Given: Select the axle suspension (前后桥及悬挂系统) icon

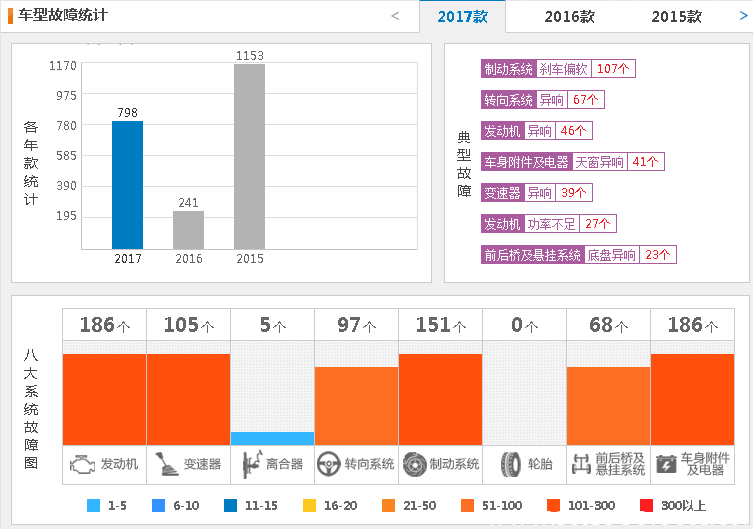Looking at the screenshot, I should click(581, 464).
